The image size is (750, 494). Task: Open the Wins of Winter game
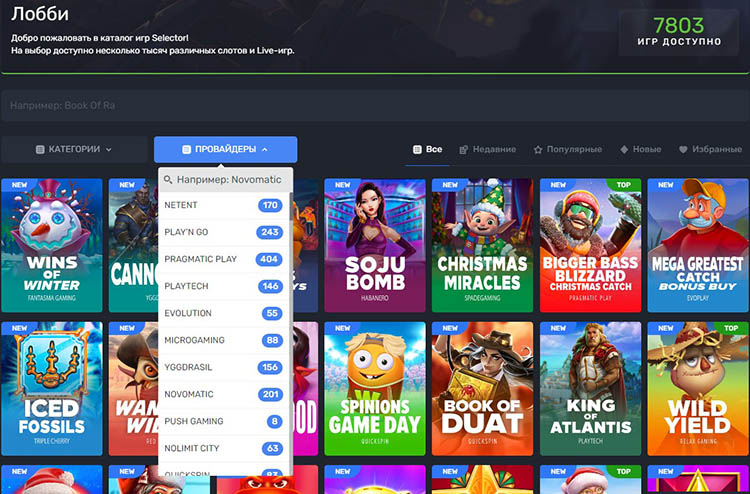[x=52, y=245]
